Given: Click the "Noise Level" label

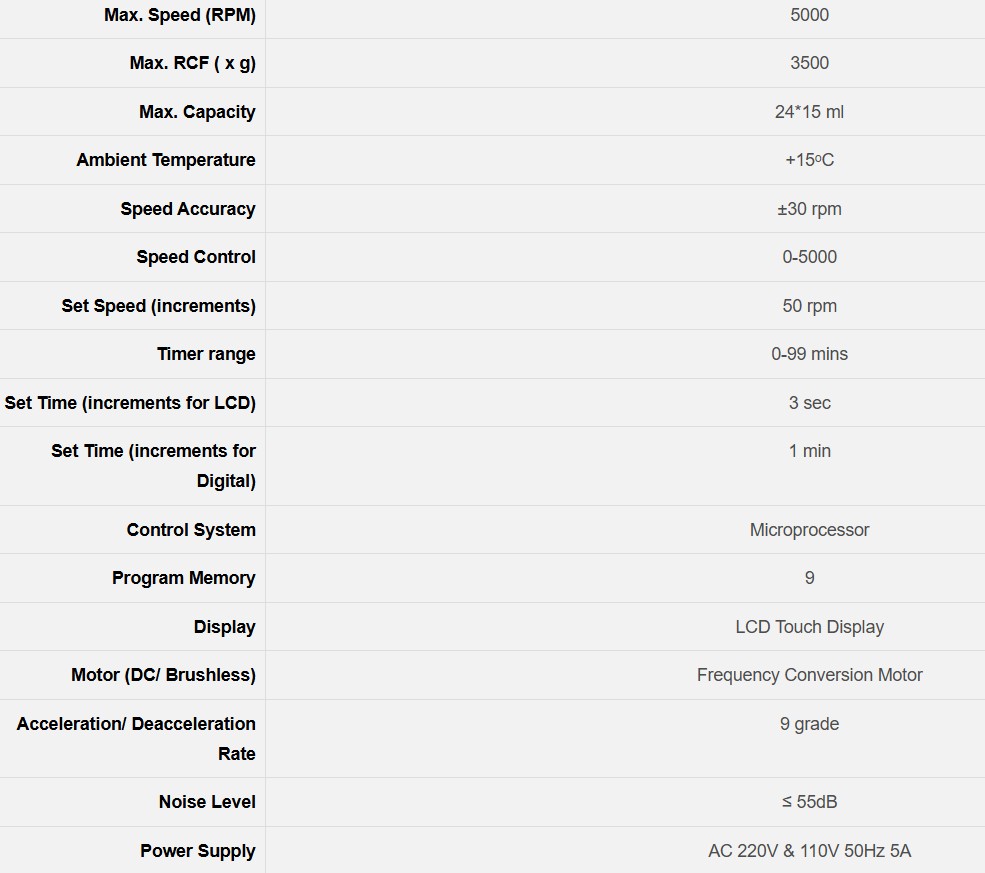Looking at the screenshot, I should (x=207, y=802).
